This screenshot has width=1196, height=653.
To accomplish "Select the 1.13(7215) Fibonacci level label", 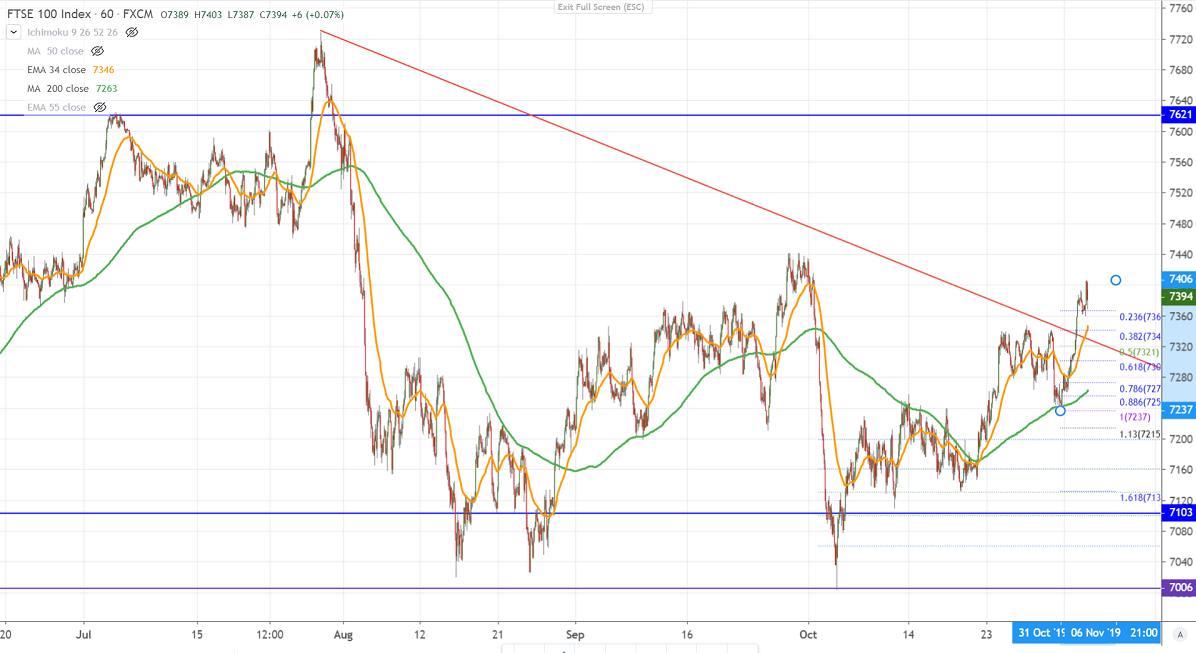I will point(1140,434).
